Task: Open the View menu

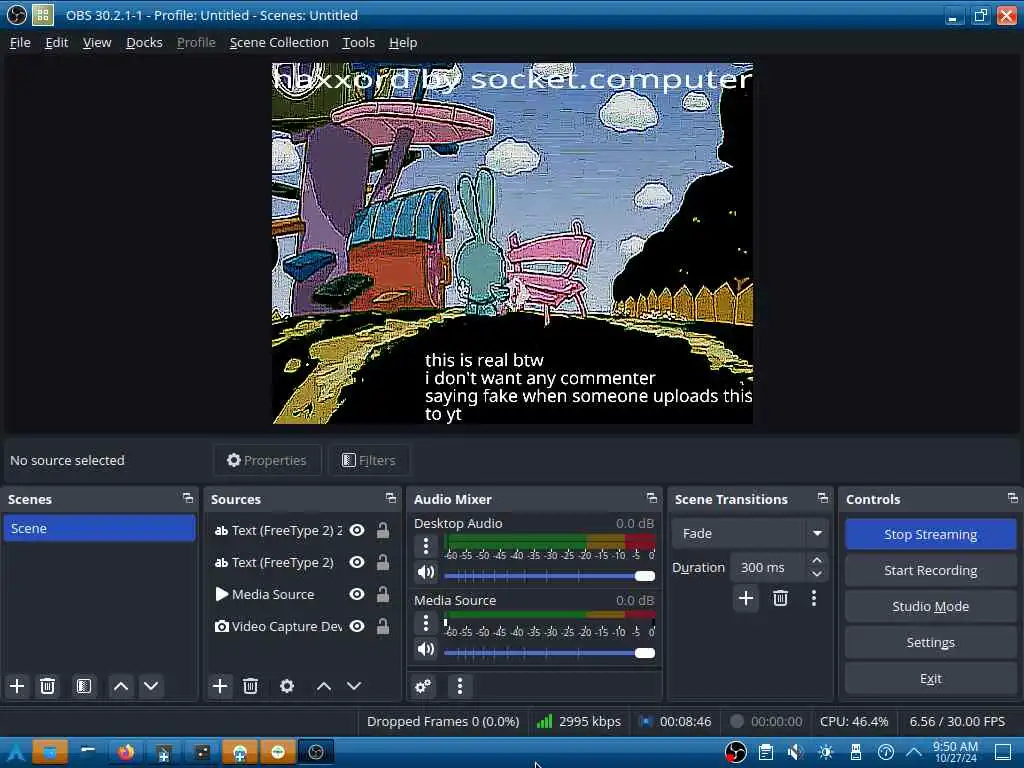Action: coord(97,42)
